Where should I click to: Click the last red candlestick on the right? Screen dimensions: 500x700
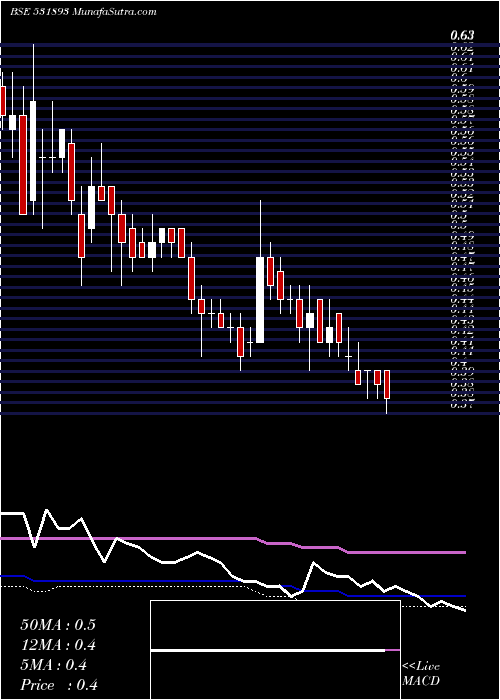tap(387, 384)
